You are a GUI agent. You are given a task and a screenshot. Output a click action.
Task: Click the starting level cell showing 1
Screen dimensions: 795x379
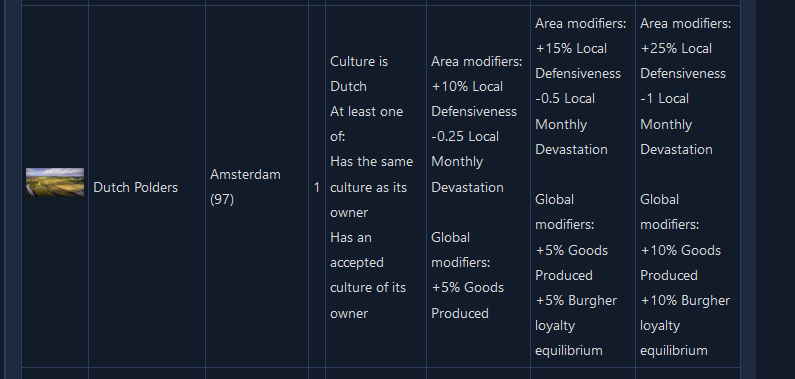pos(316,187)
